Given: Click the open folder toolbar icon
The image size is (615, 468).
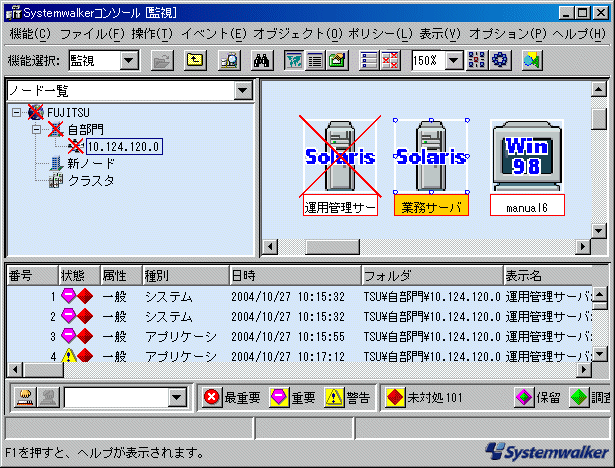Looking at the screenshot, I should point(162,60).
